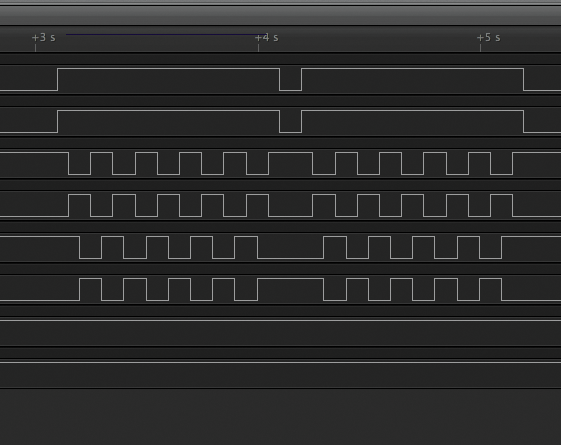This screenshot has width=561, height=445.
Task: Click the short low pulse on the second channel
Action: (291, 122)
